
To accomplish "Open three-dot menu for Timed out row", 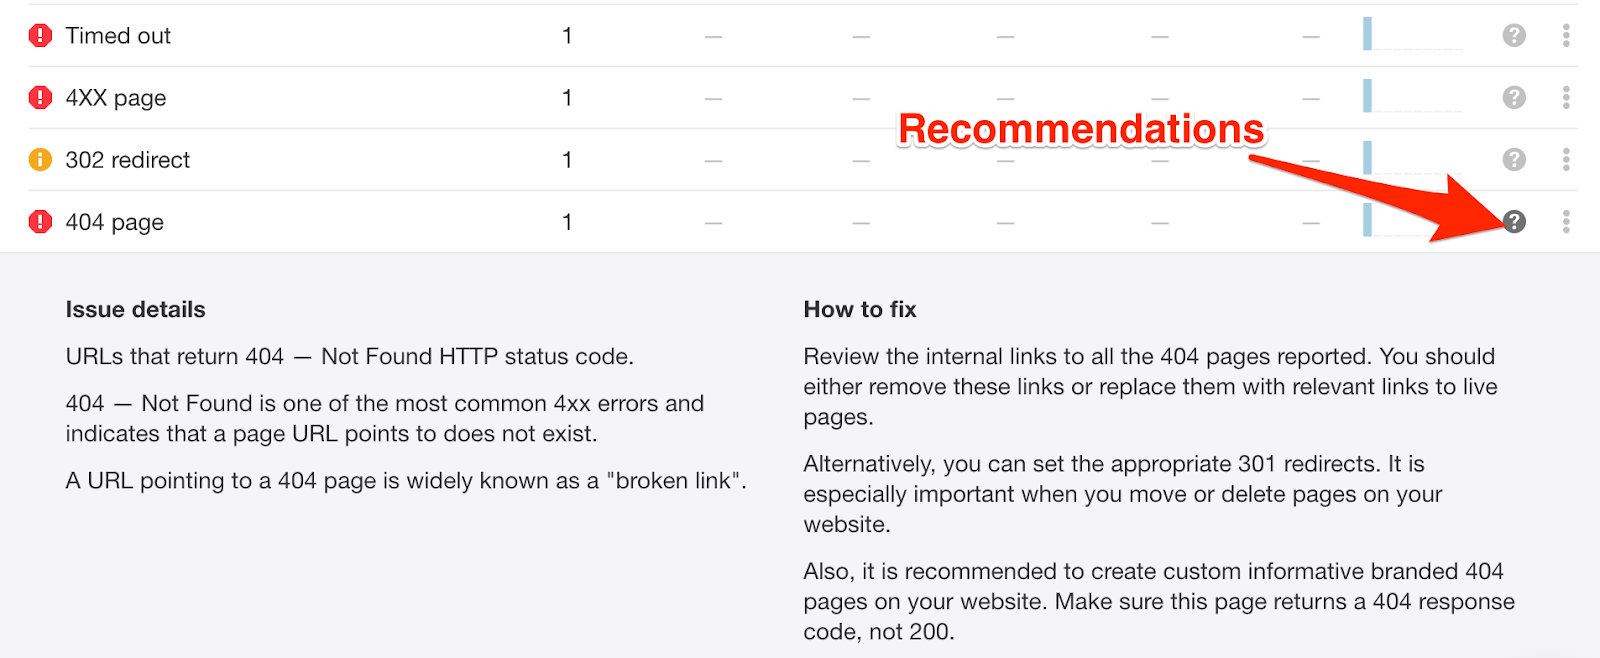I will coord(1566,36).
